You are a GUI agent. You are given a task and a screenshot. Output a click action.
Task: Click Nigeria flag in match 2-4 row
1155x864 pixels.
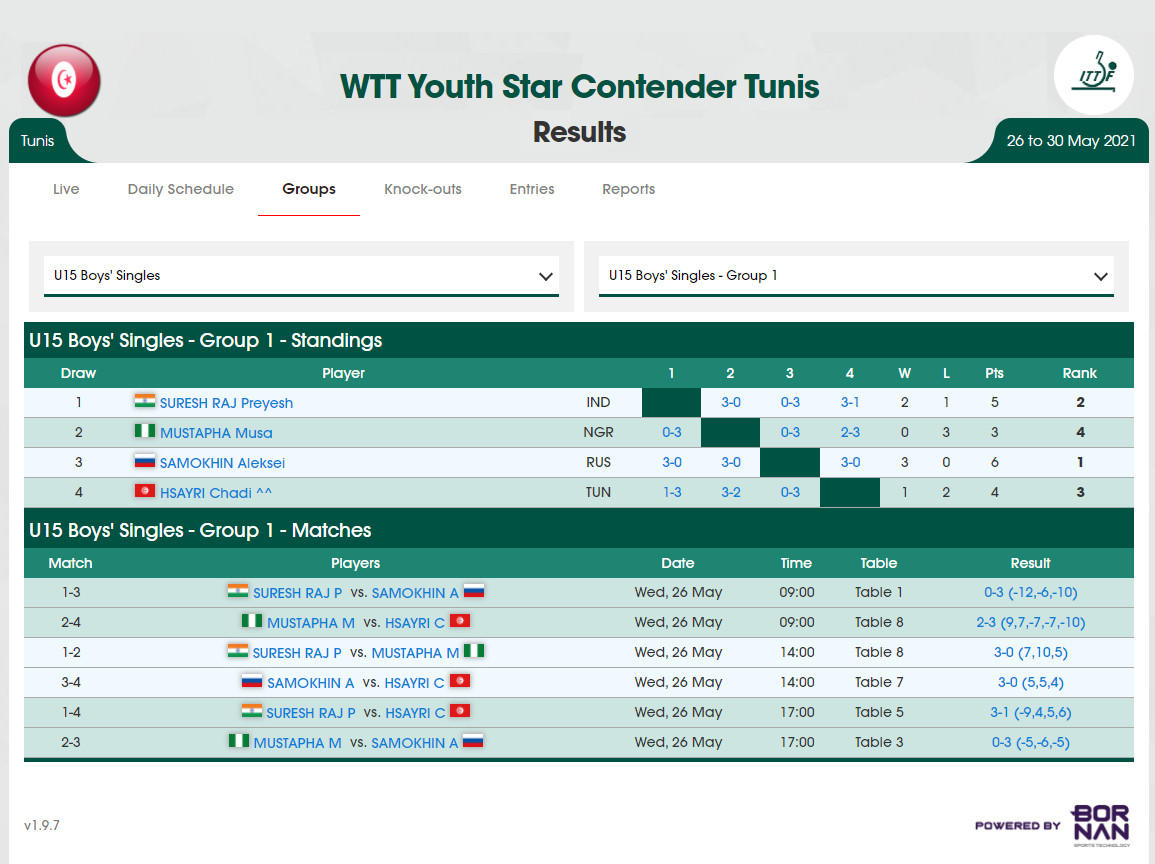point(252,621)
